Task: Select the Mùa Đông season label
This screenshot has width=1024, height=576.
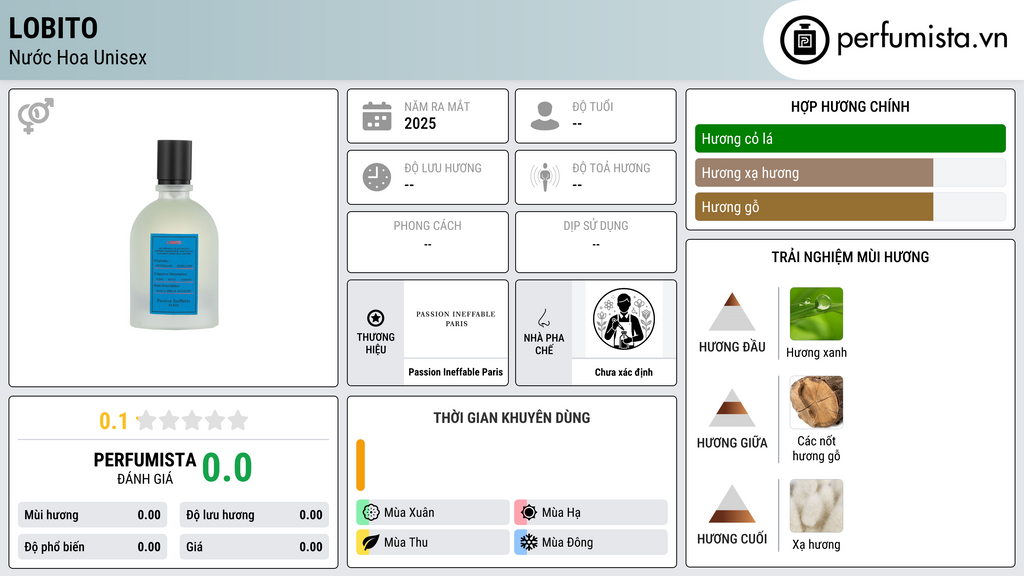Action: (568, 542)
